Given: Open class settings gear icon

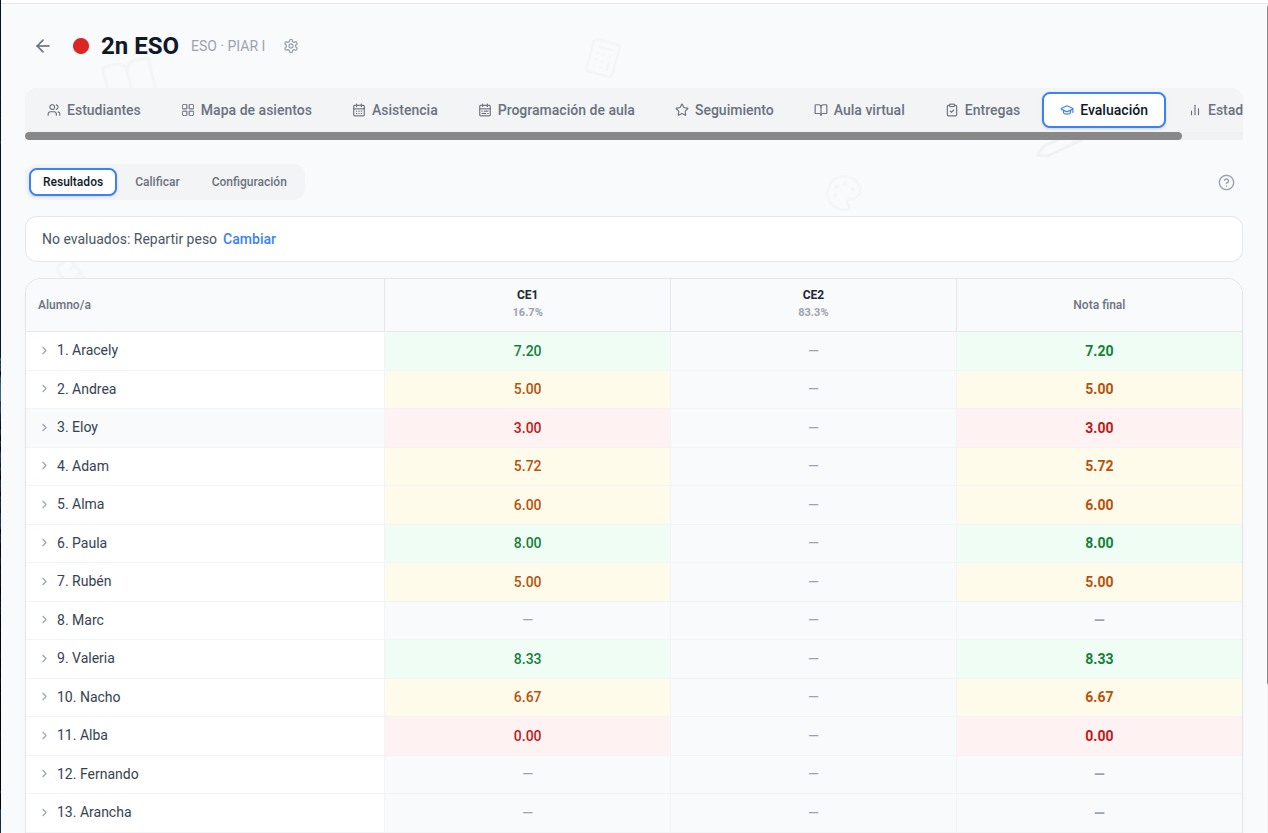Looking at the screenshot, I should 291,46.
